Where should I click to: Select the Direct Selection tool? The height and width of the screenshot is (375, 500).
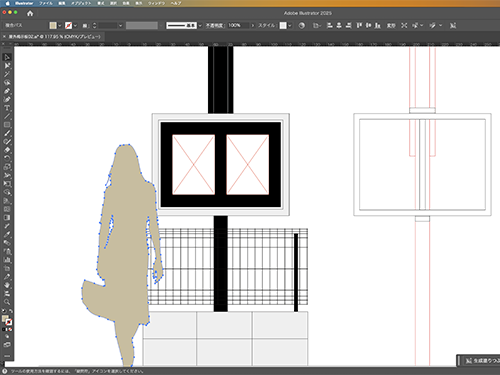(7, 66)
